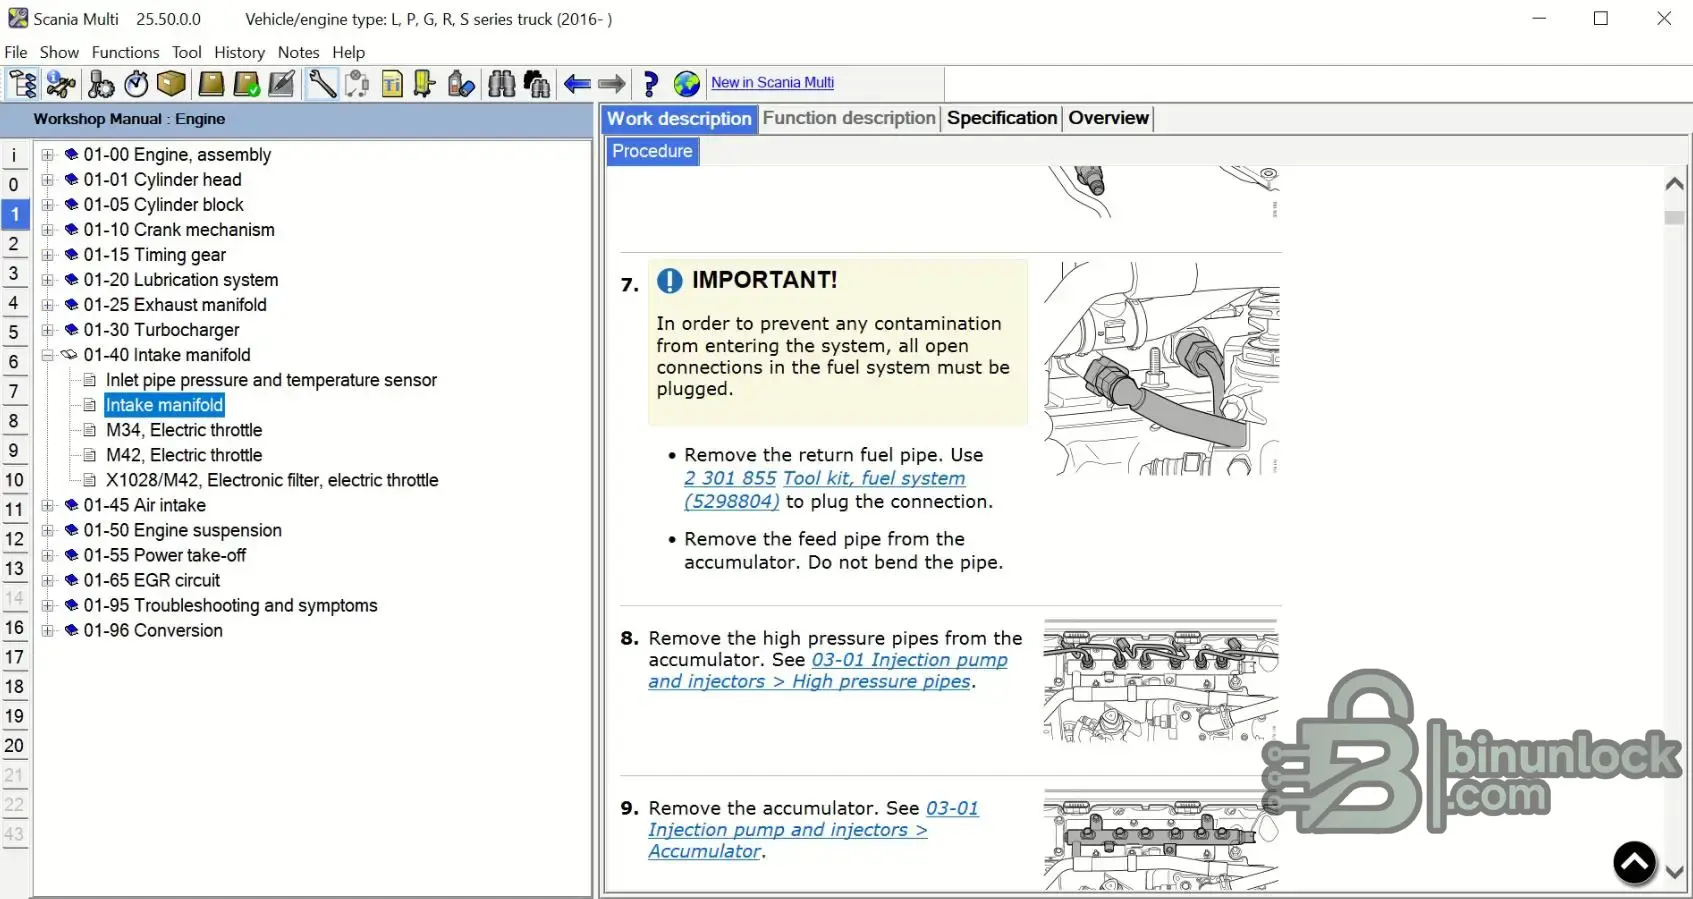The image size is (1693, 899).
Task: Select the M34, Electric throttle document
Action: click(x=184, y=430)
